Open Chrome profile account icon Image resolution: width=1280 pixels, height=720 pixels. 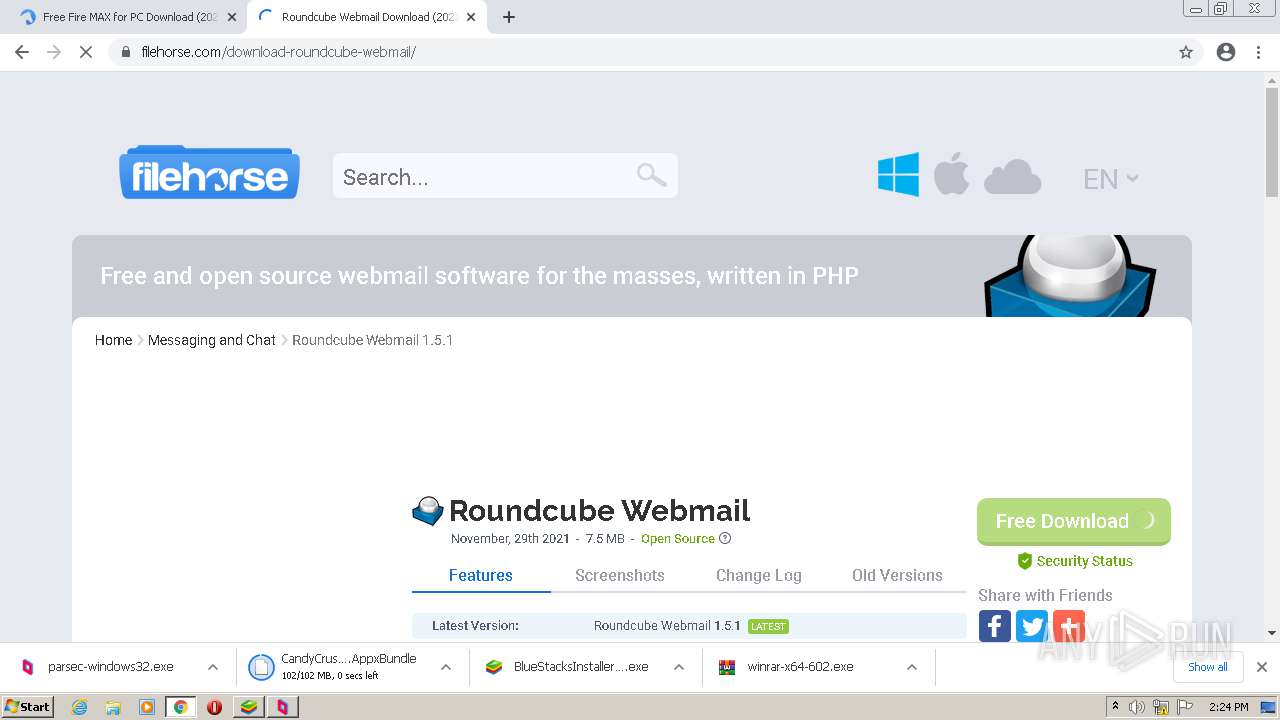(1226, 52)
